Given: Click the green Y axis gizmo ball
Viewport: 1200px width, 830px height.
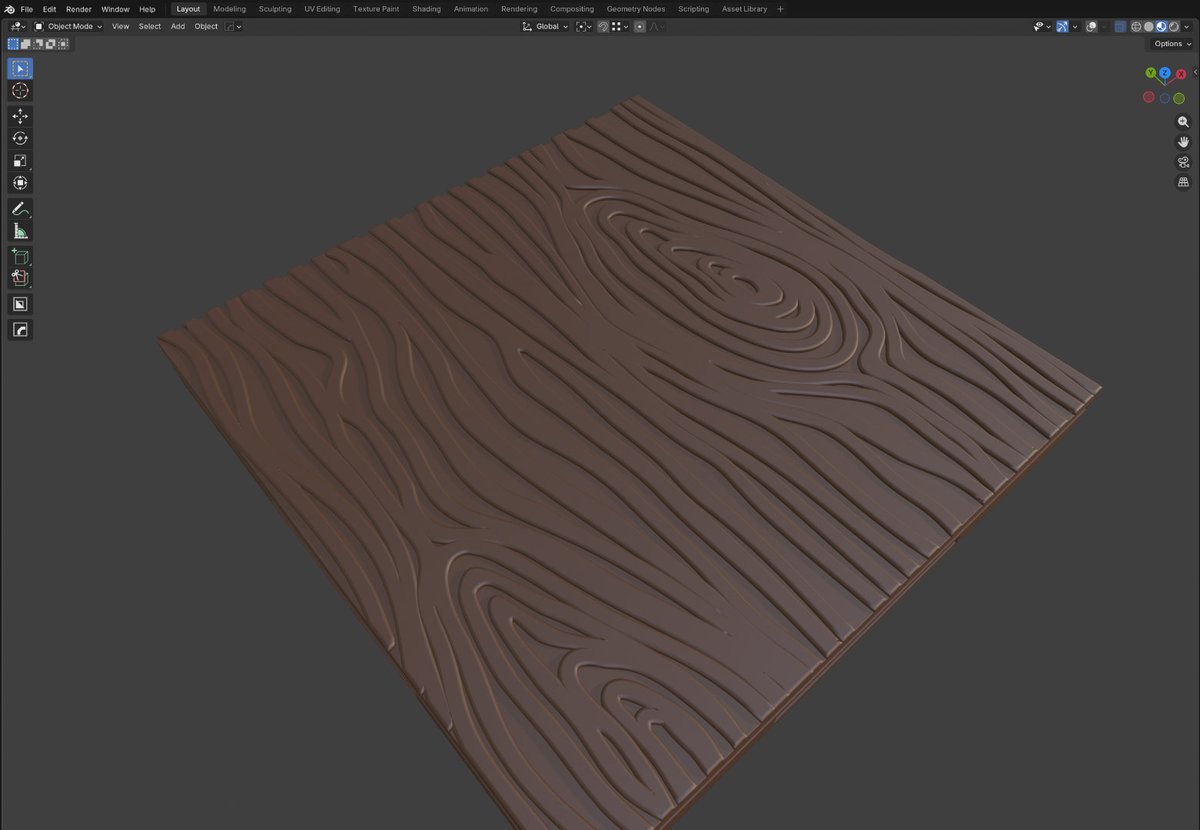Looking at the screenshot, I should pos(1150,73).
